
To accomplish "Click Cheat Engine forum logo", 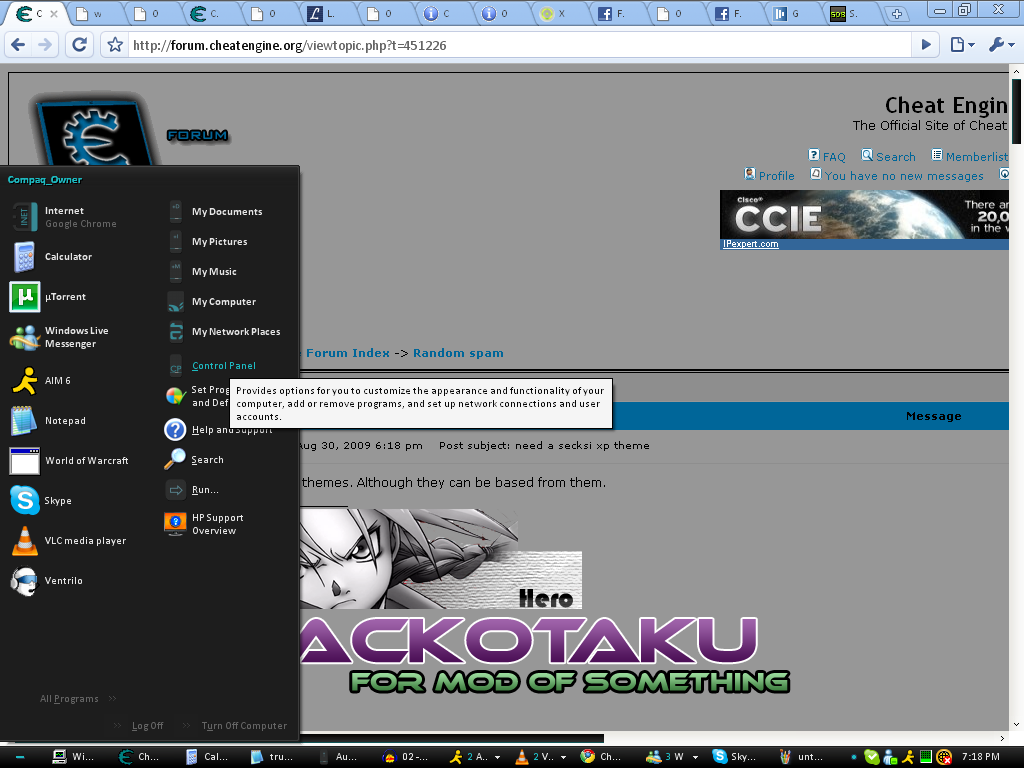I will [x=95, y=131].
